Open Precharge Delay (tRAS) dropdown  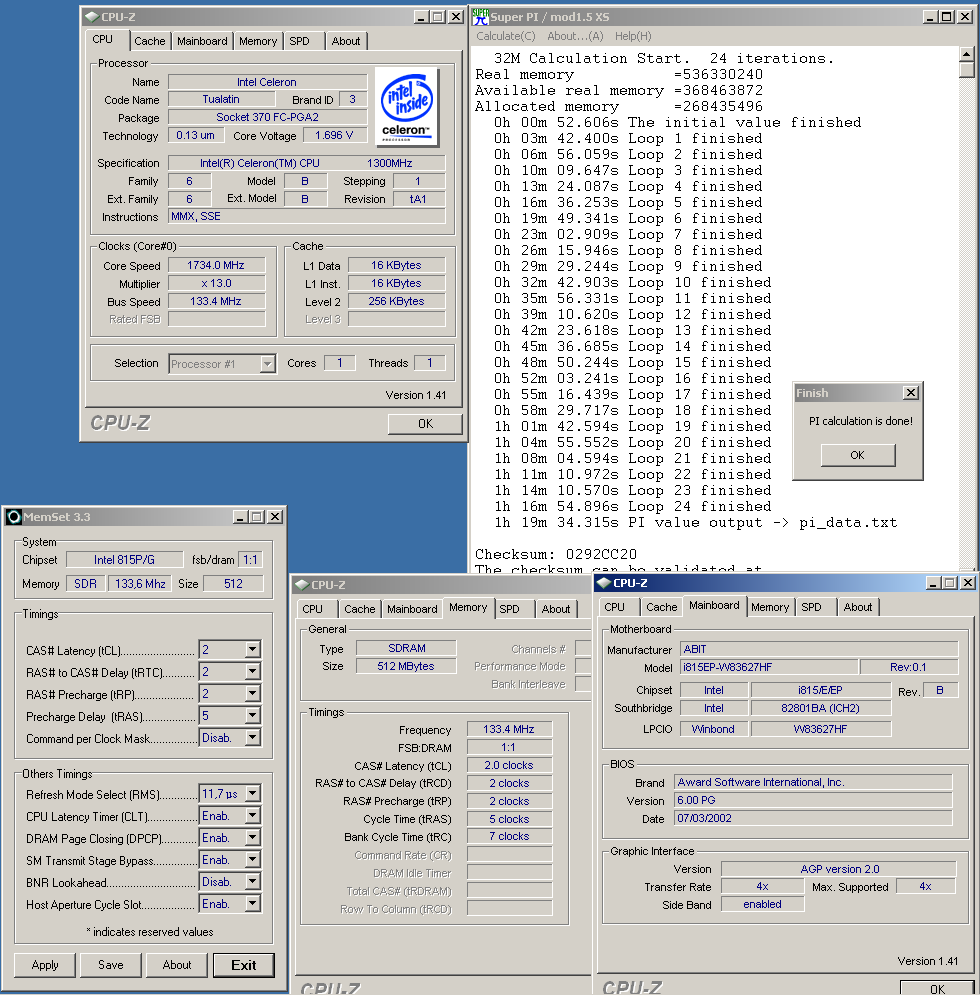(253, 716)
